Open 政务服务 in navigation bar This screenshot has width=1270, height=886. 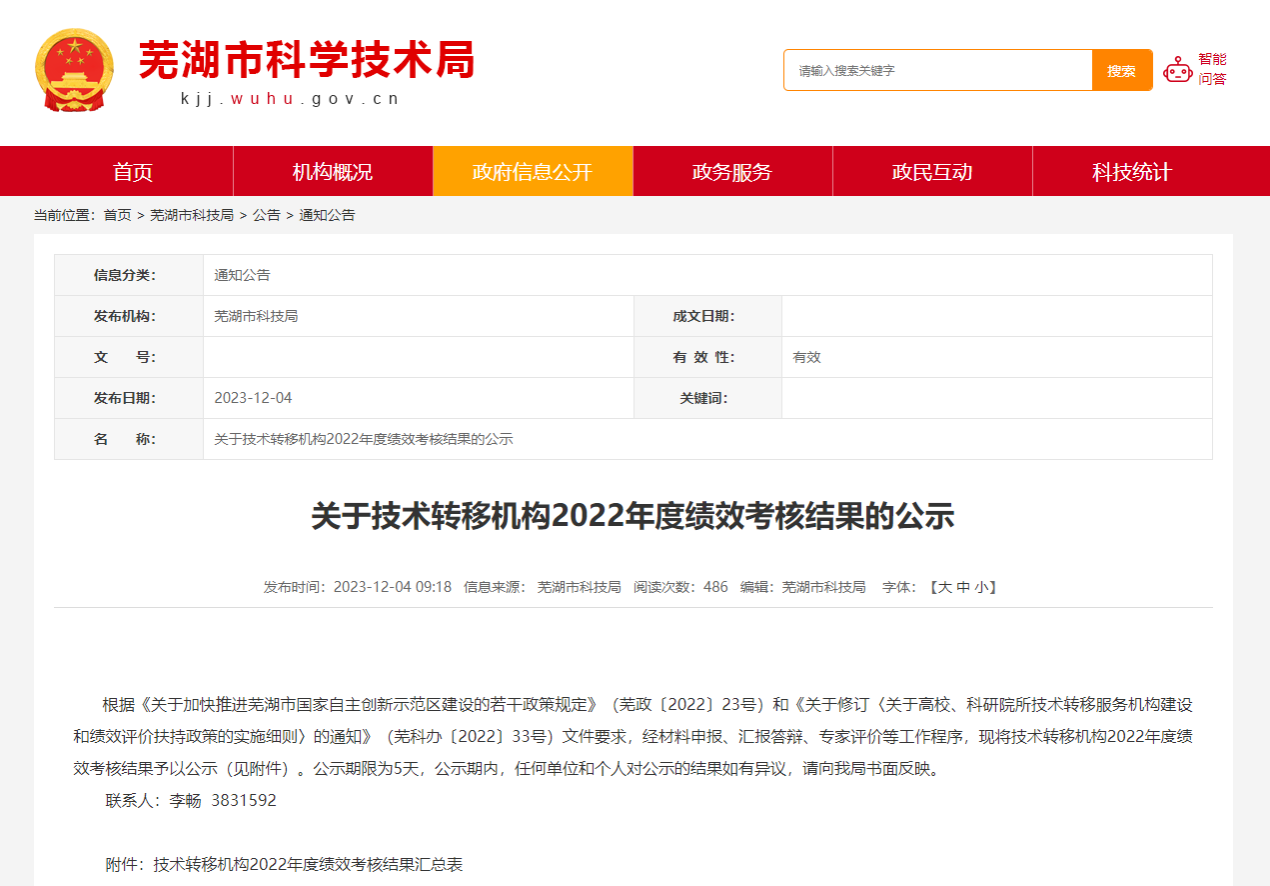[x=732, y=172]
